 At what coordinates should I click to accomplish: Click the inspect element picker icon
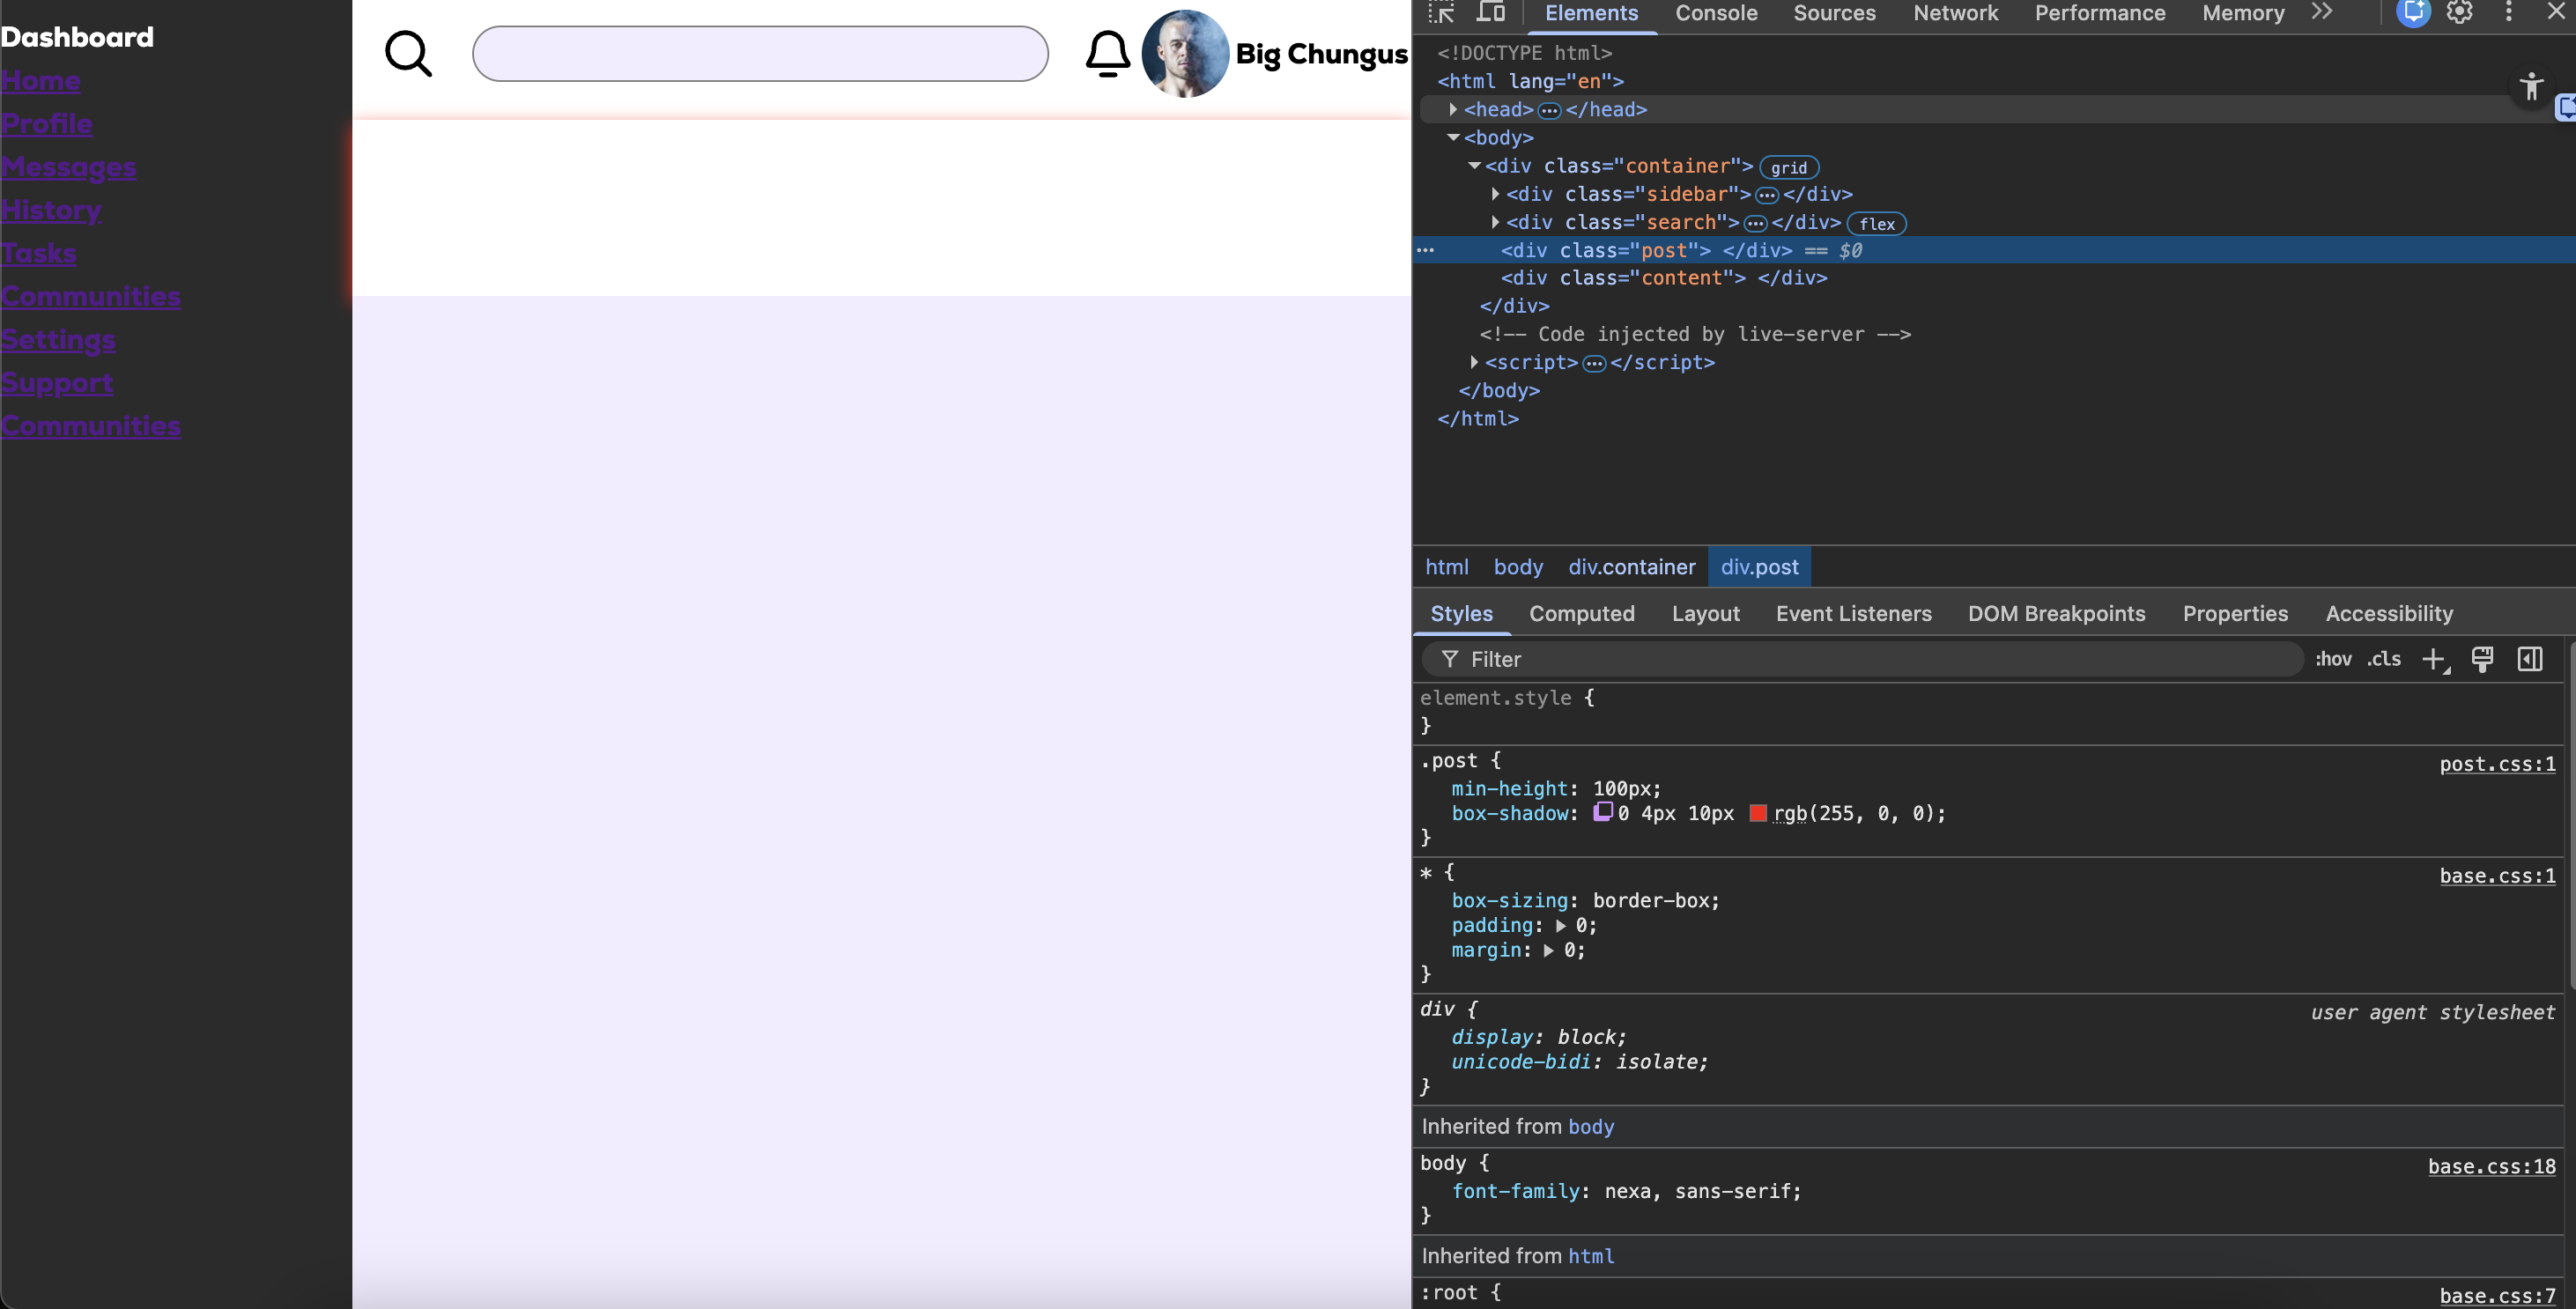[x=1441, y=12]
